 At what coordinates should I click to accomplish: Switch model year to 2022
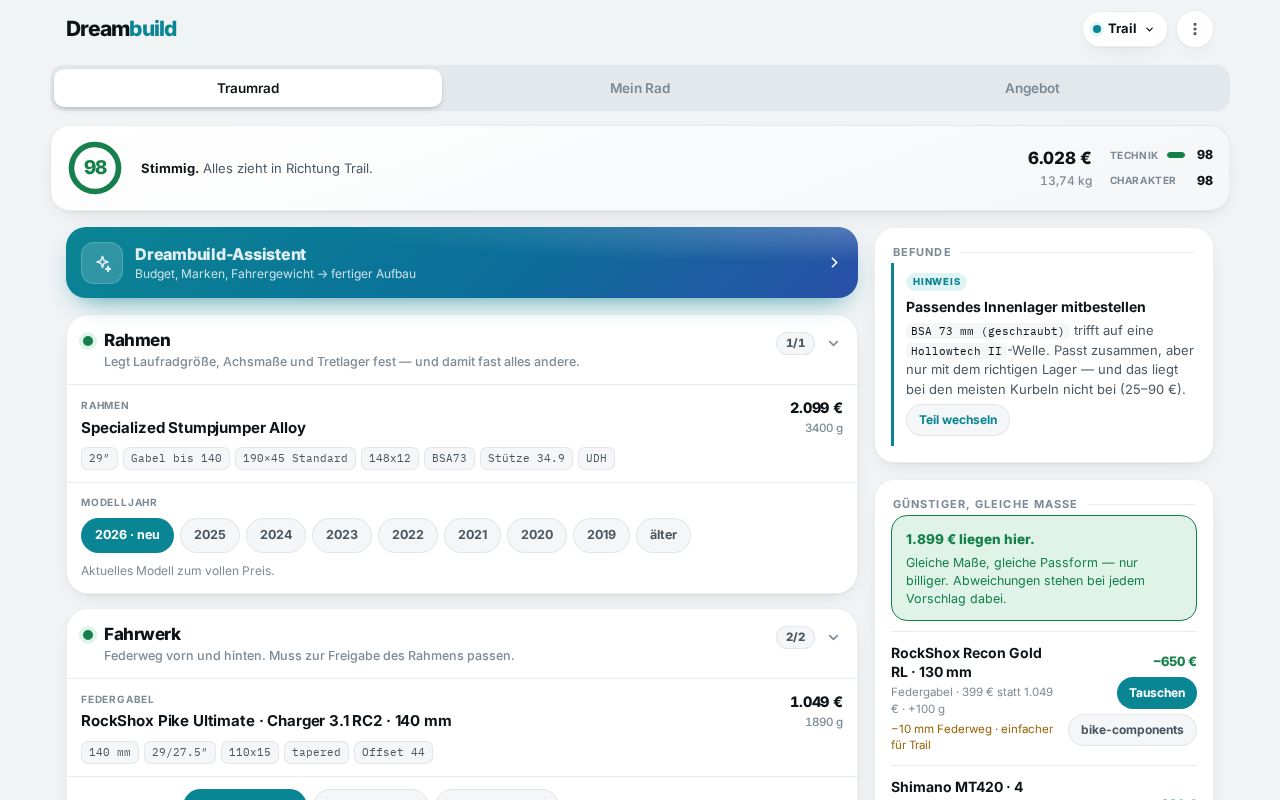pyautogui.click(x=408, y=535)
